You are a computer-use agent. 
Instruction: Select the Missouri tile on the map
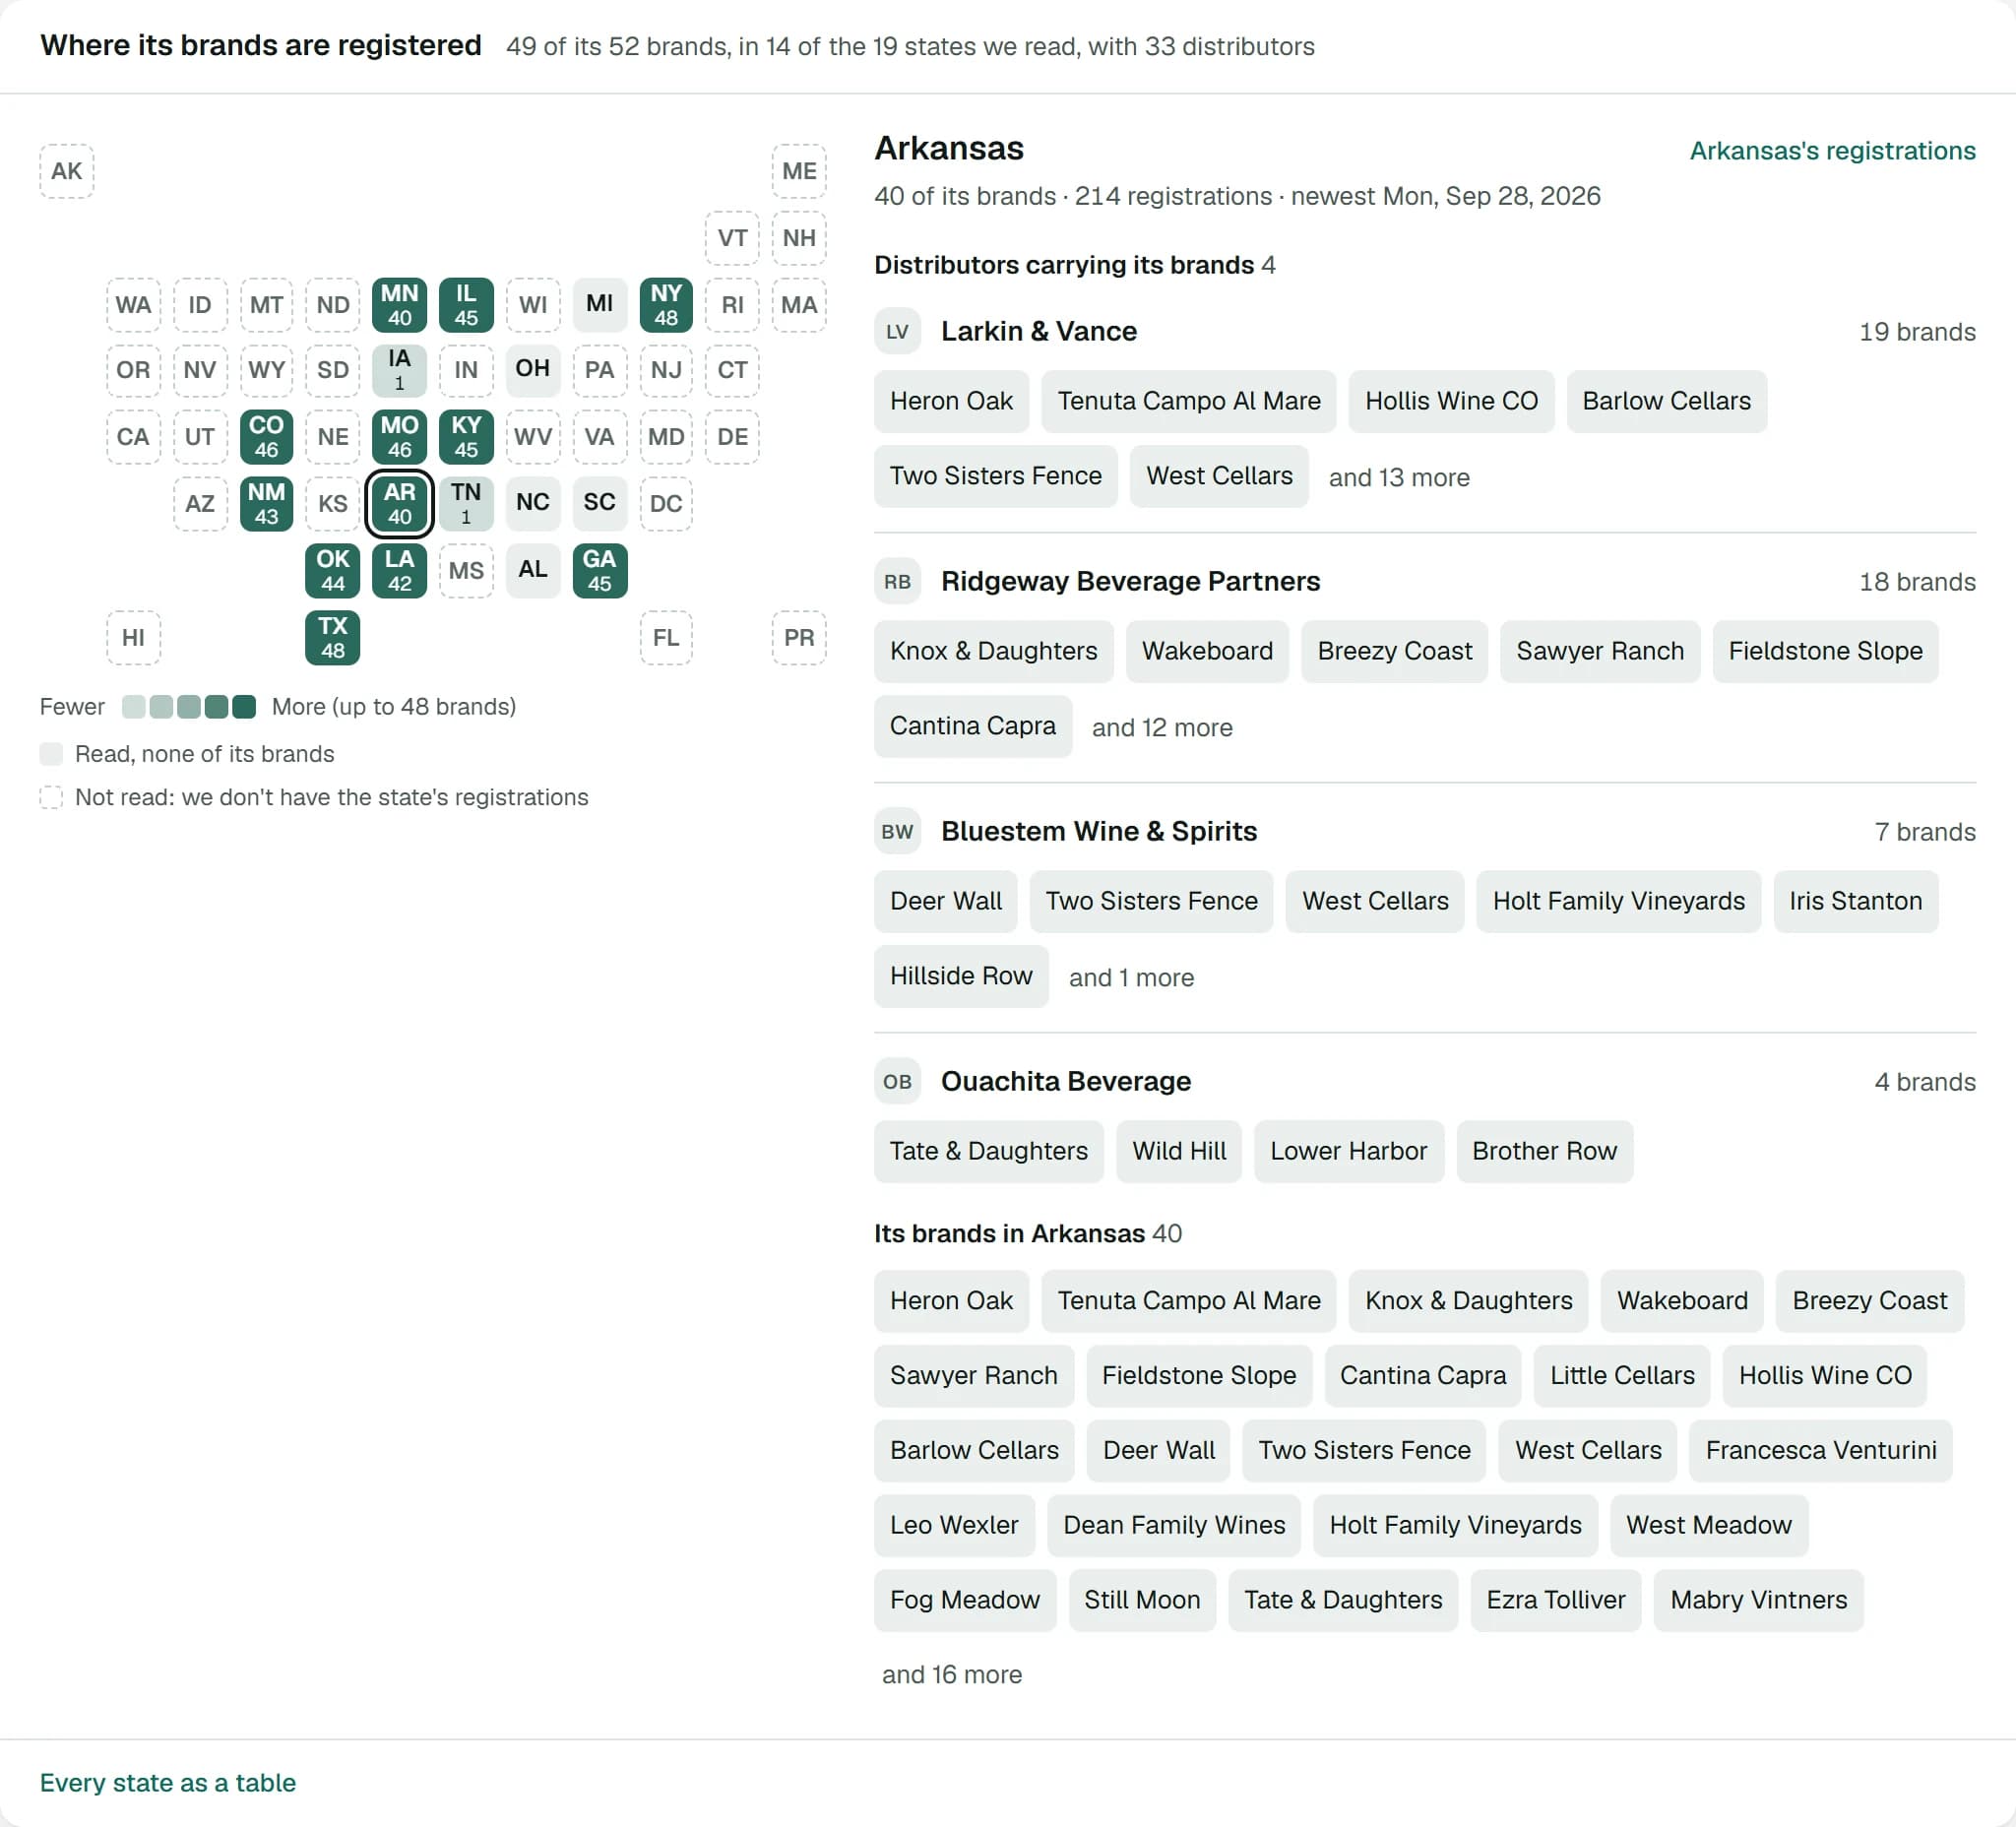[399, 437]
